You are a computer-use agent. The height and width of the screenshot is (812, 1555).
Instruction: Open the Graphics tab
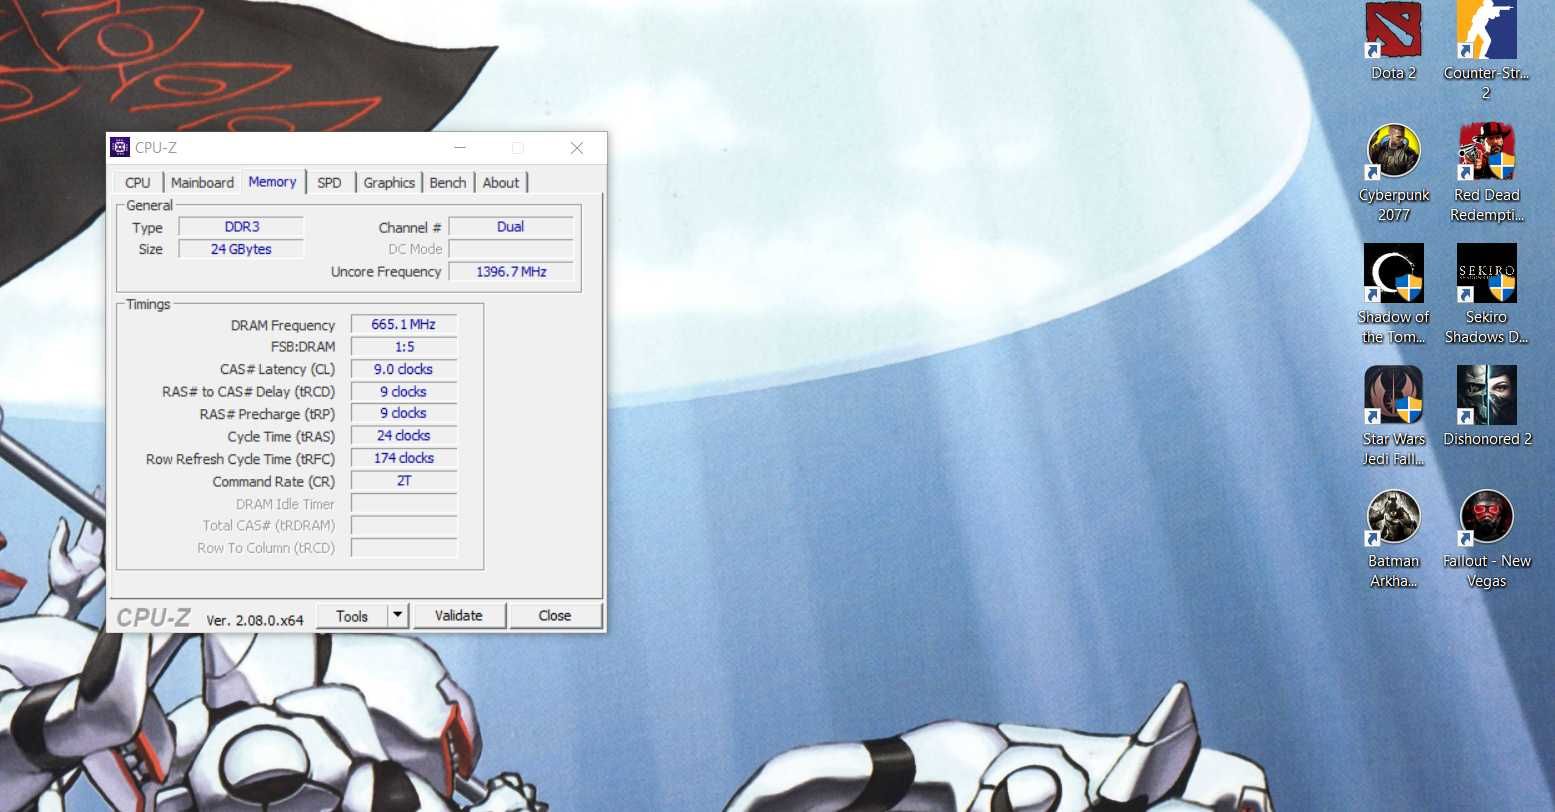tap(389, 182)
